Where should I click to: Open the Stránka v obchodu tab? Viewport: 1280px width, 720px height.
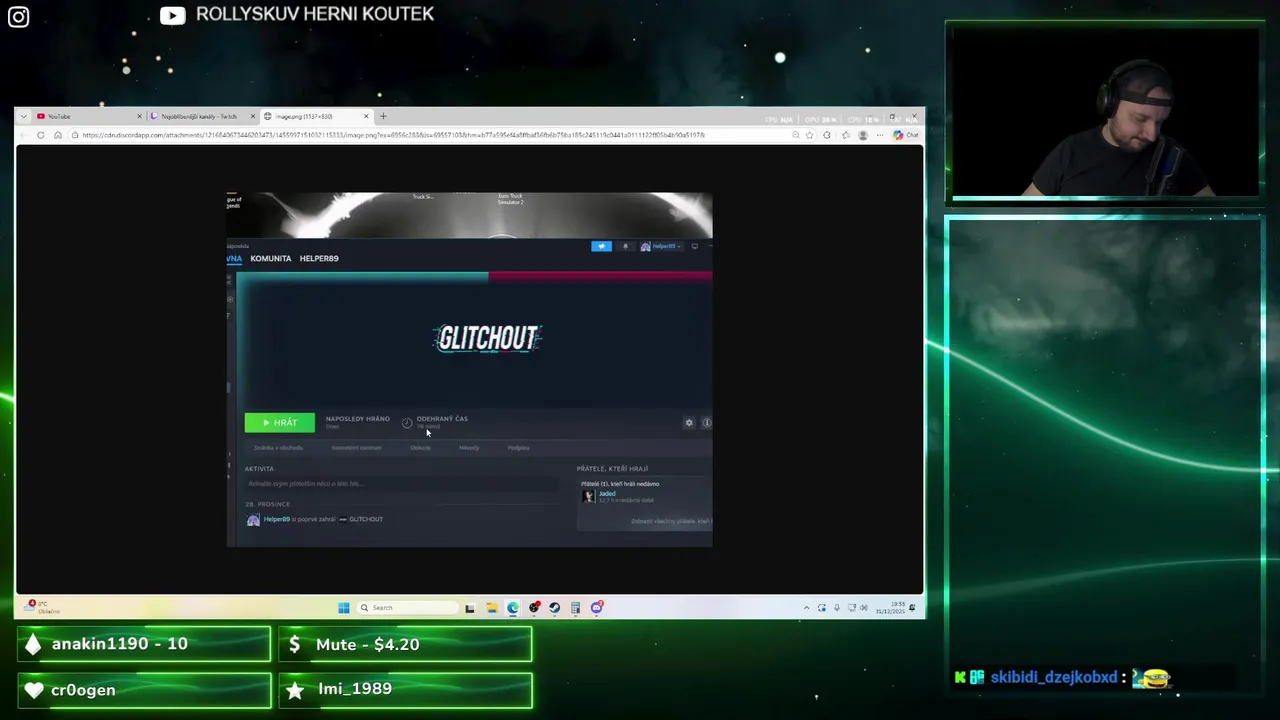[x=278, y=448]
